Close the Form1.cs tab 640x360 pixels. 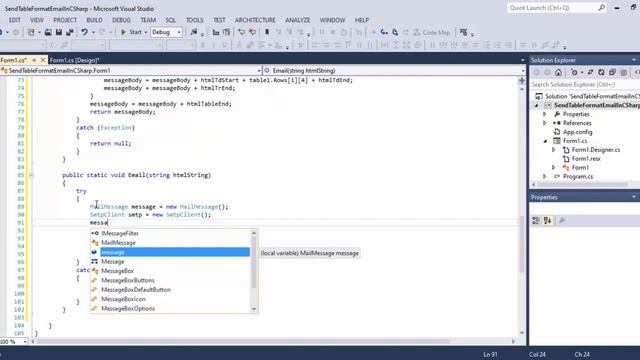[x=43, y=60]
